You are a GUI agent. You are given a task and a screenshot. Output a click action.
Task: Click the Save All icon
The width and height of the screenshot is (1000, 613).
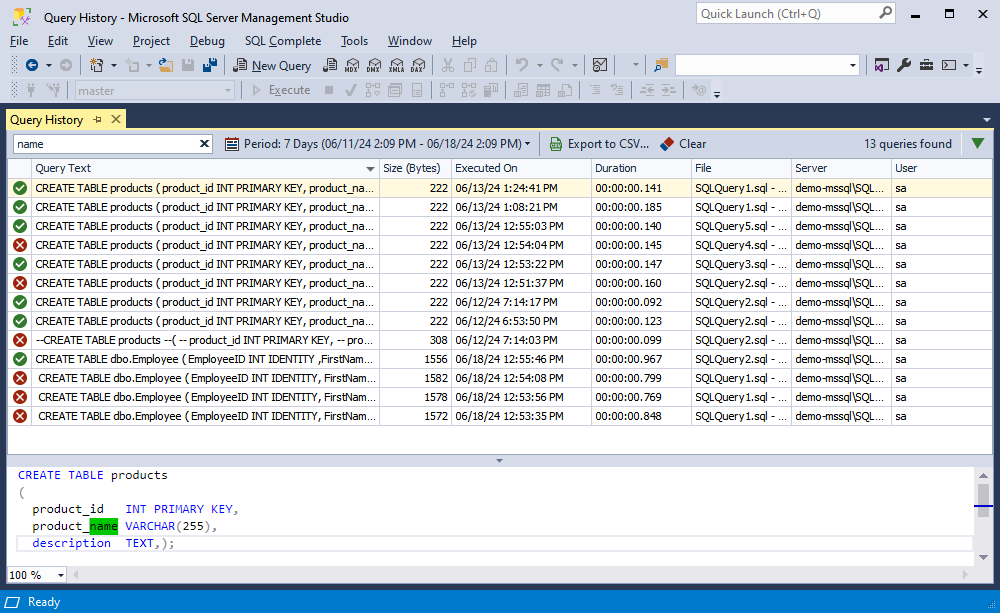[x=210, y=65]
